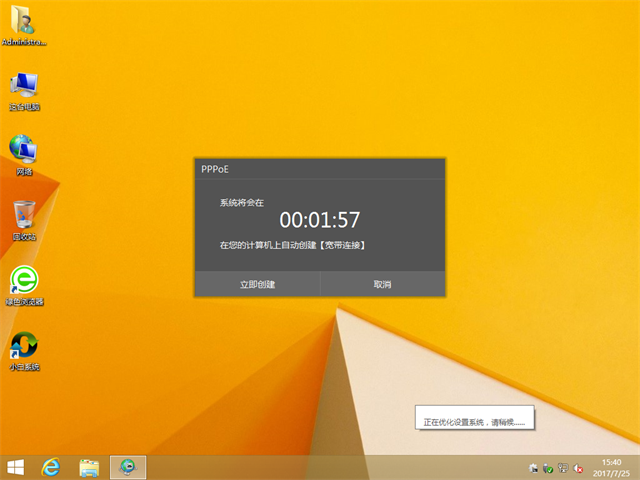640x480 pixels.
Task: Click the first system tray settings icon
Action: tap(533, 468)
